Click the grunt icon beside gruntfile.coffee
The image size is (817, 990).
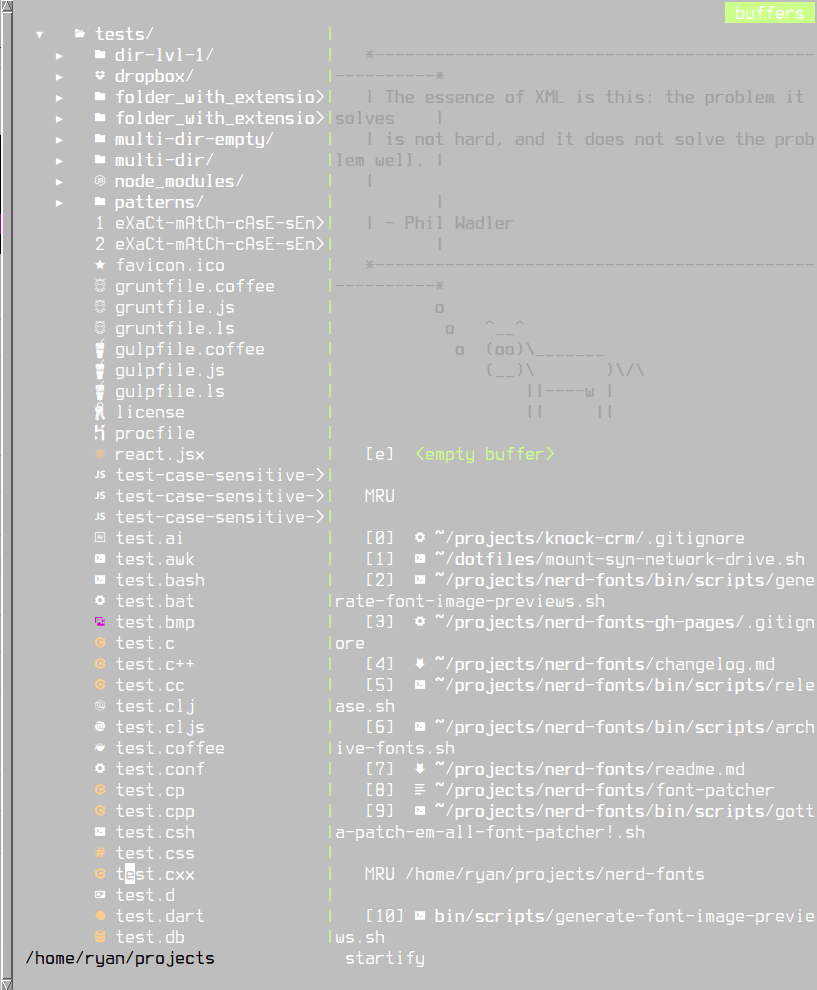pyautogui.click(x=100, y=286)
